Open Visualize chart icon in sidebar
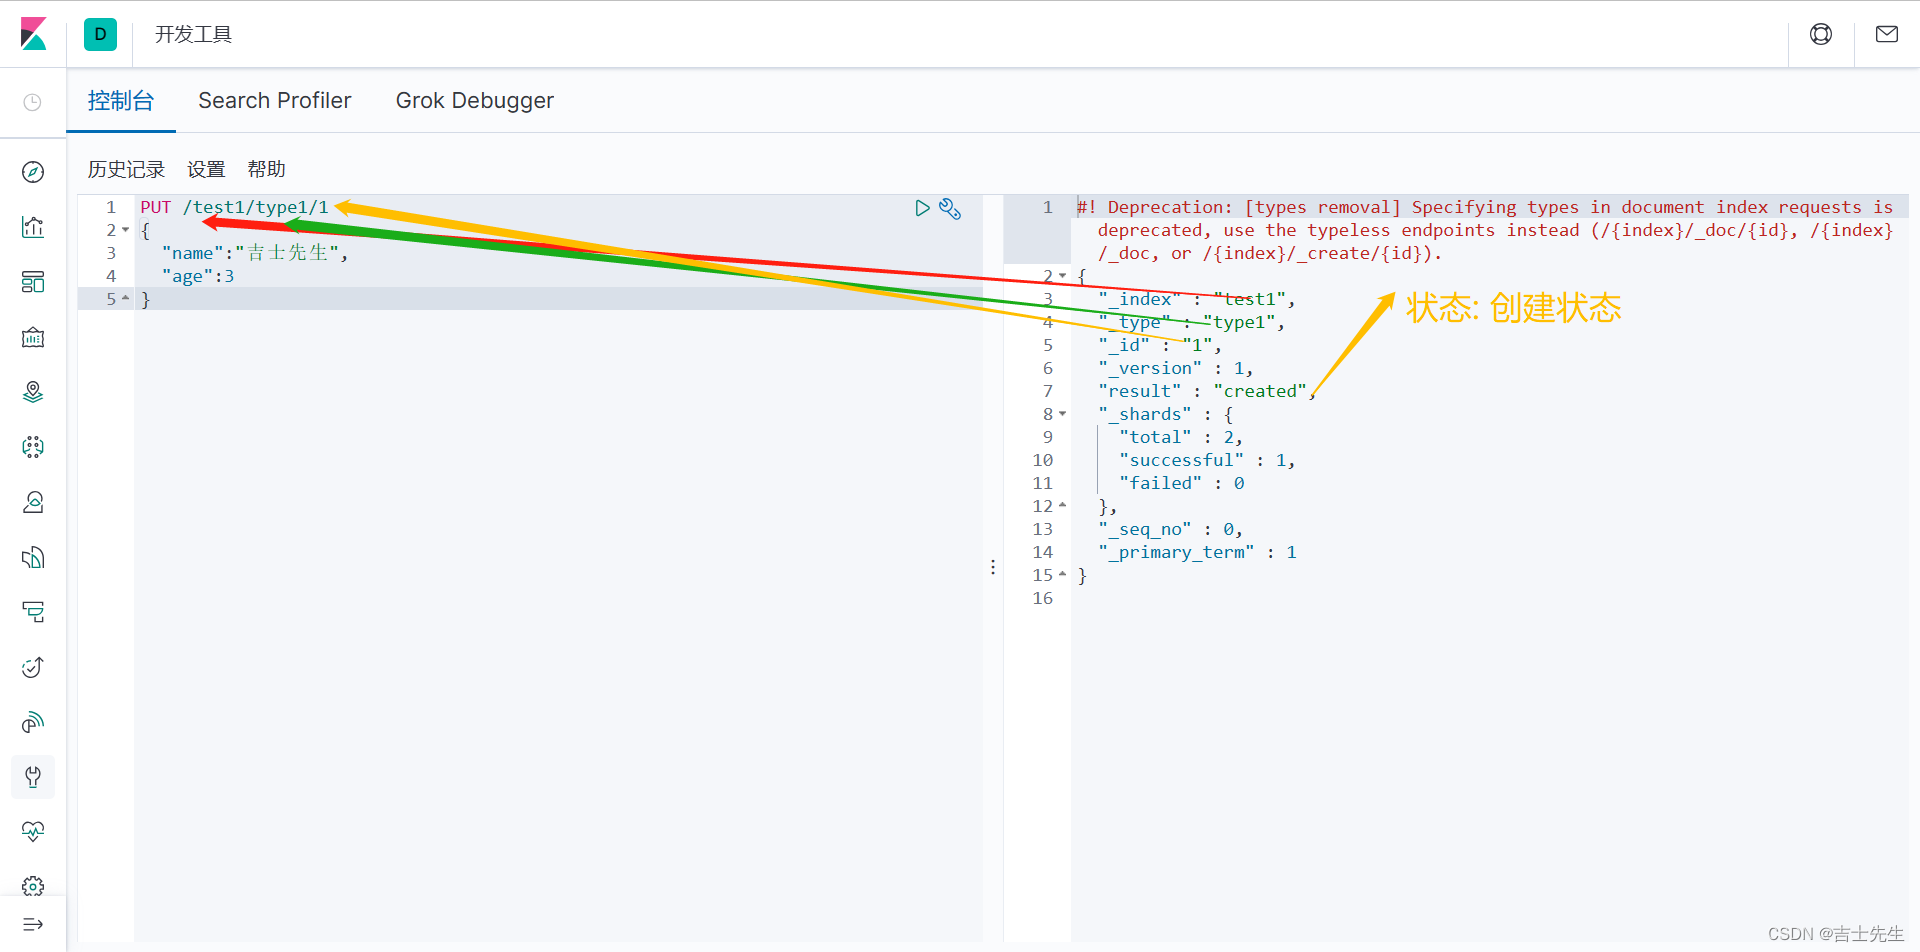Screen dimensions: 1920x952 tap(33, 227)
